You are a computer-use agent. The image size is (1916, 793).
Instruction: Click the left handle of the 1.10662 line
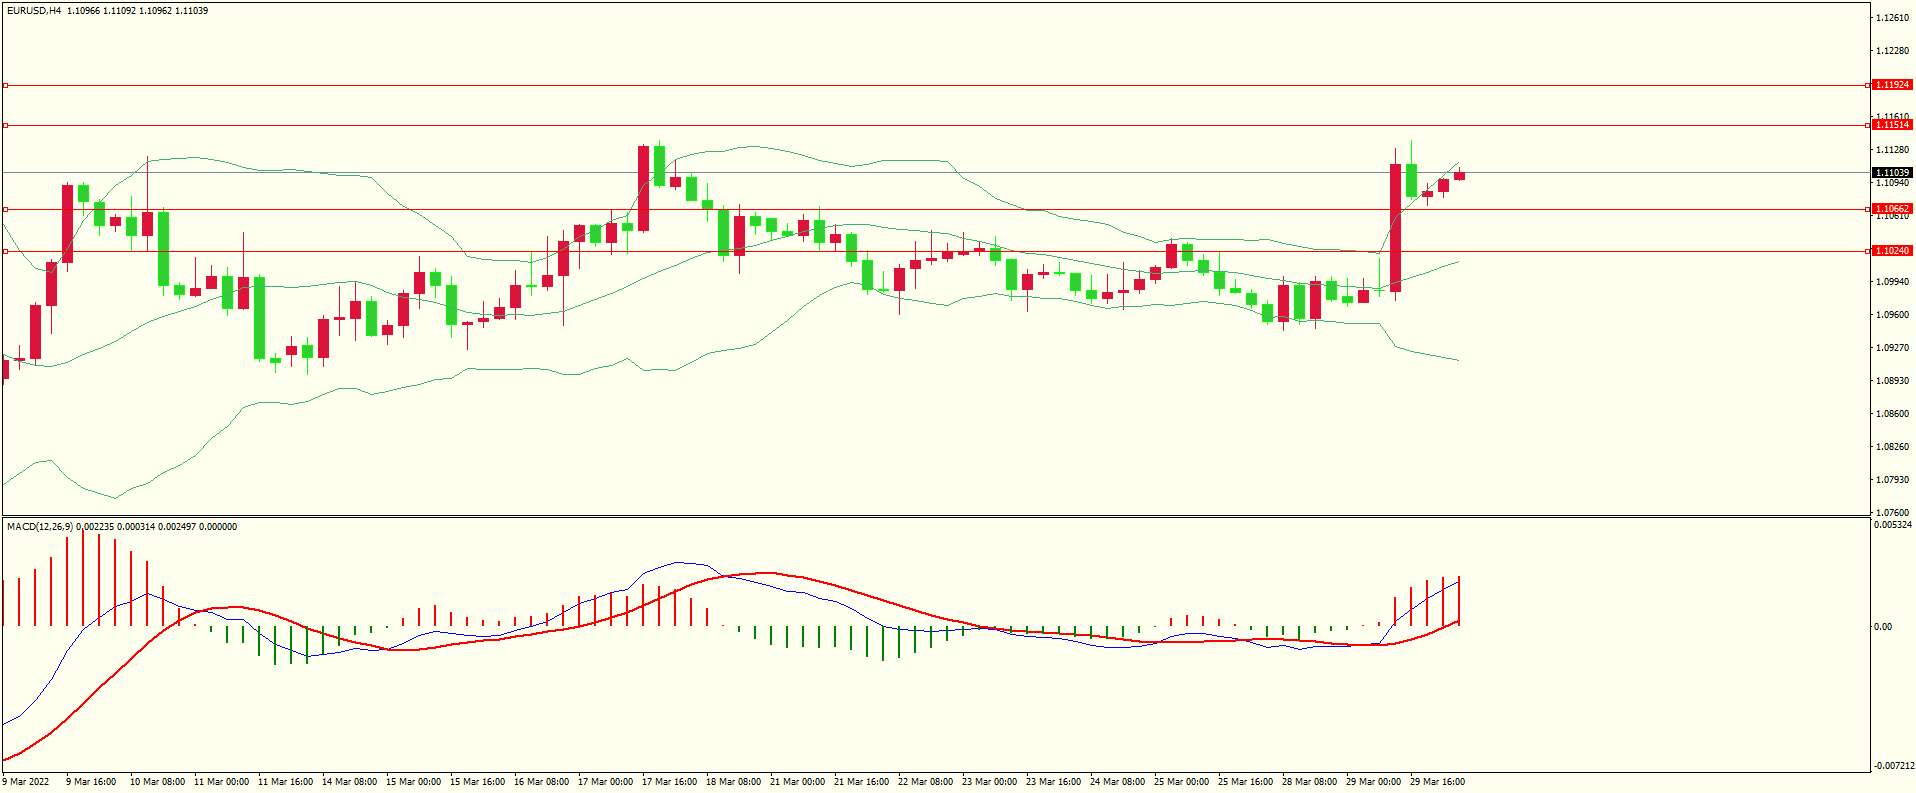coord(5,209)
